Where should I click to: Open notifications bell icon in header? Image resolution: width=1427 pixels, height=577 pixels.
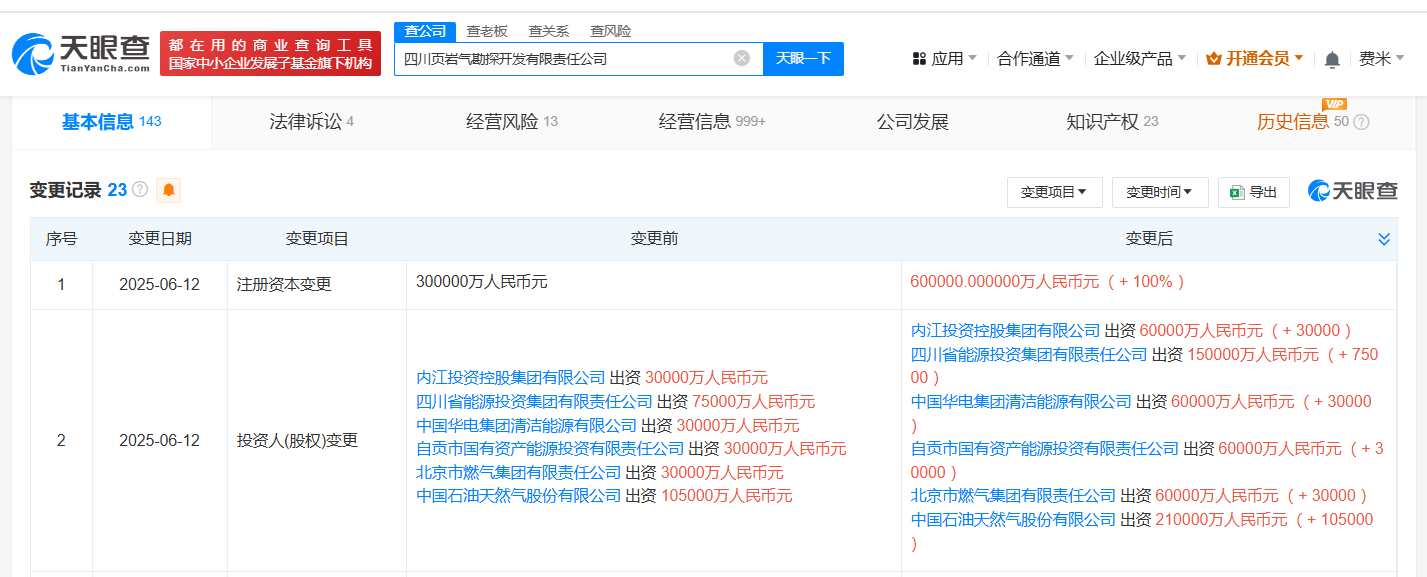[x=1332, y=59]
